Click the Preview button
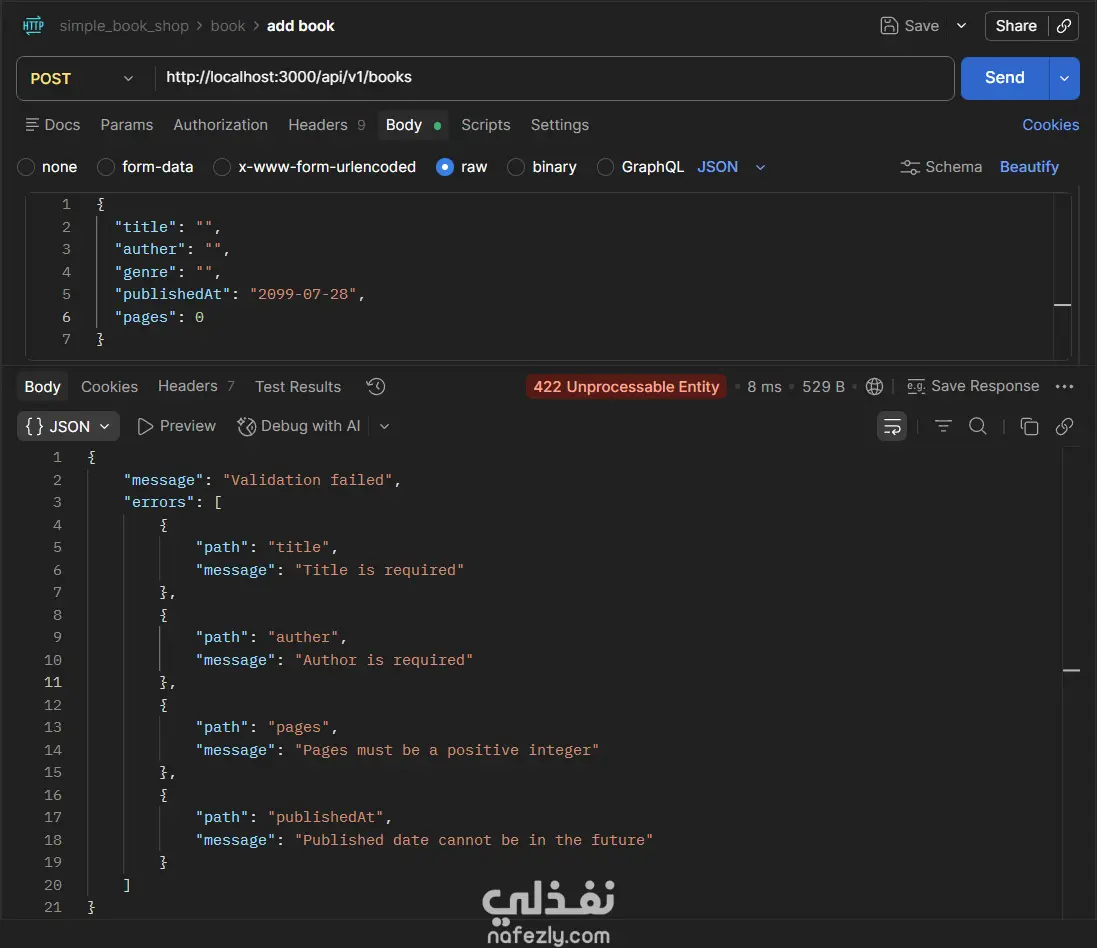 coord(176,426)
